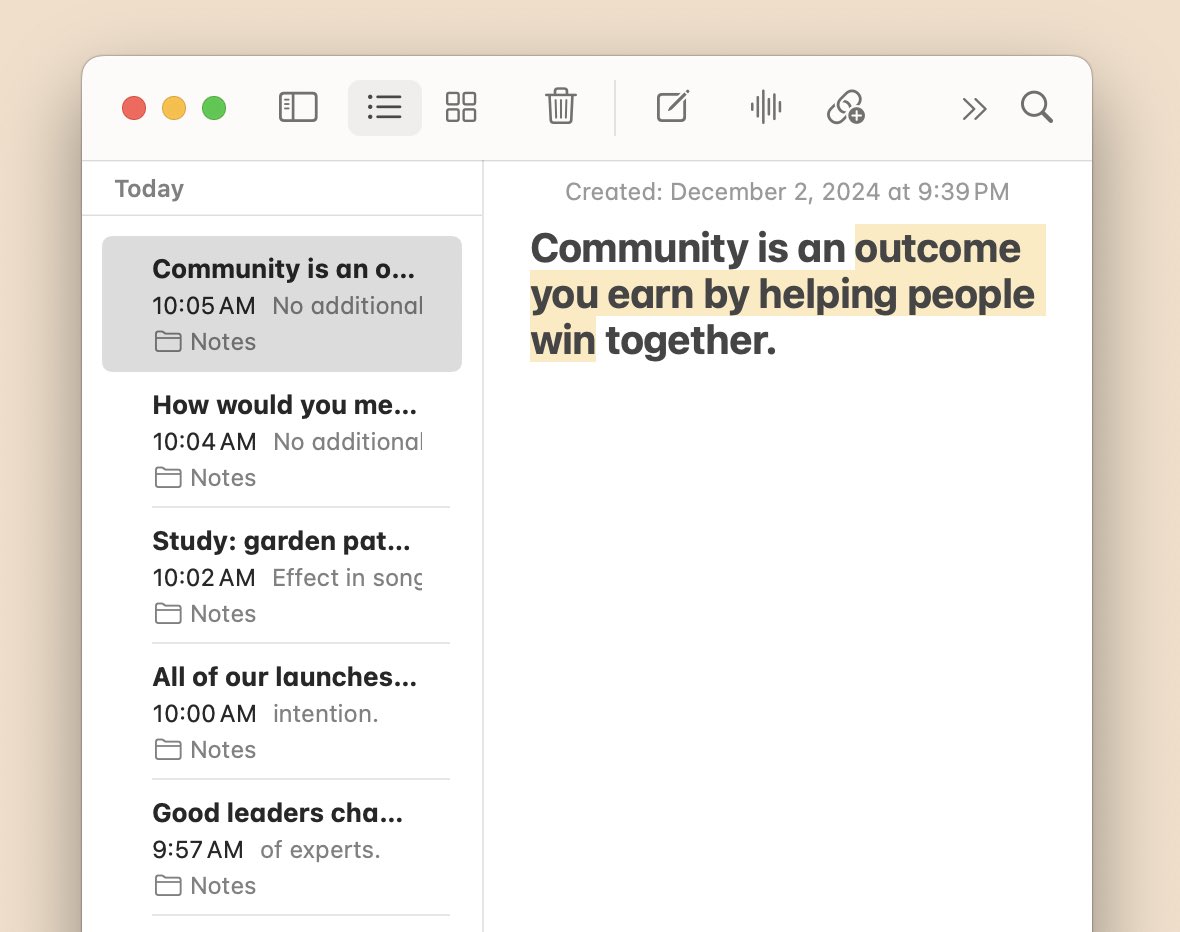Click 10:04 AM timestamp in list

pyautogui.click(x=204, y=442)
